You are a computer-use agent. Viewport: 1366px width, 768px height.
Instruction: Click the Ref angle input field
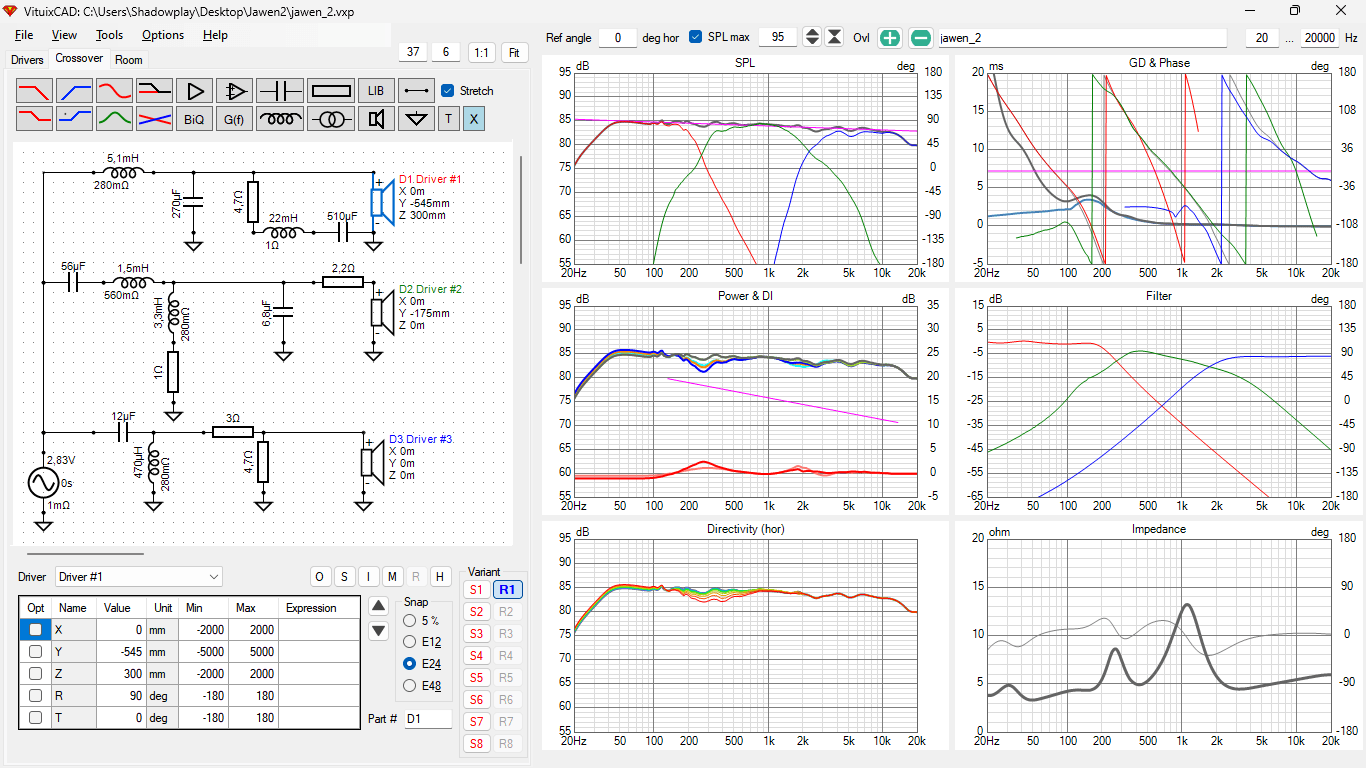coord(618,38)
